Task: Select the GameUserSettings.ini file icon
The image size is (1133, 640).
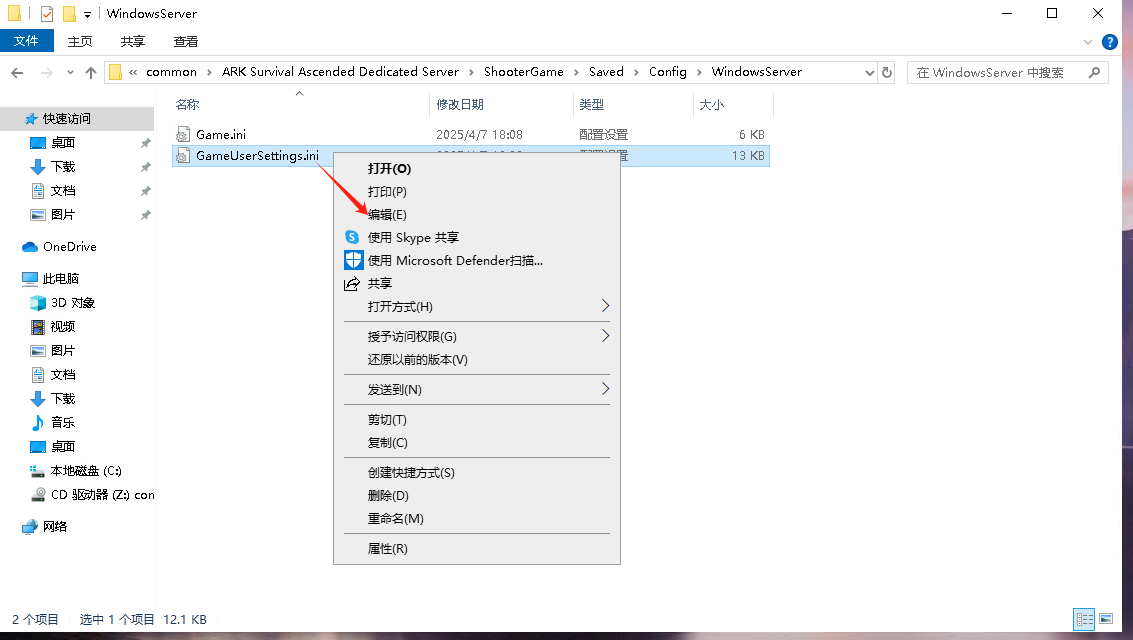Action: 183,155
